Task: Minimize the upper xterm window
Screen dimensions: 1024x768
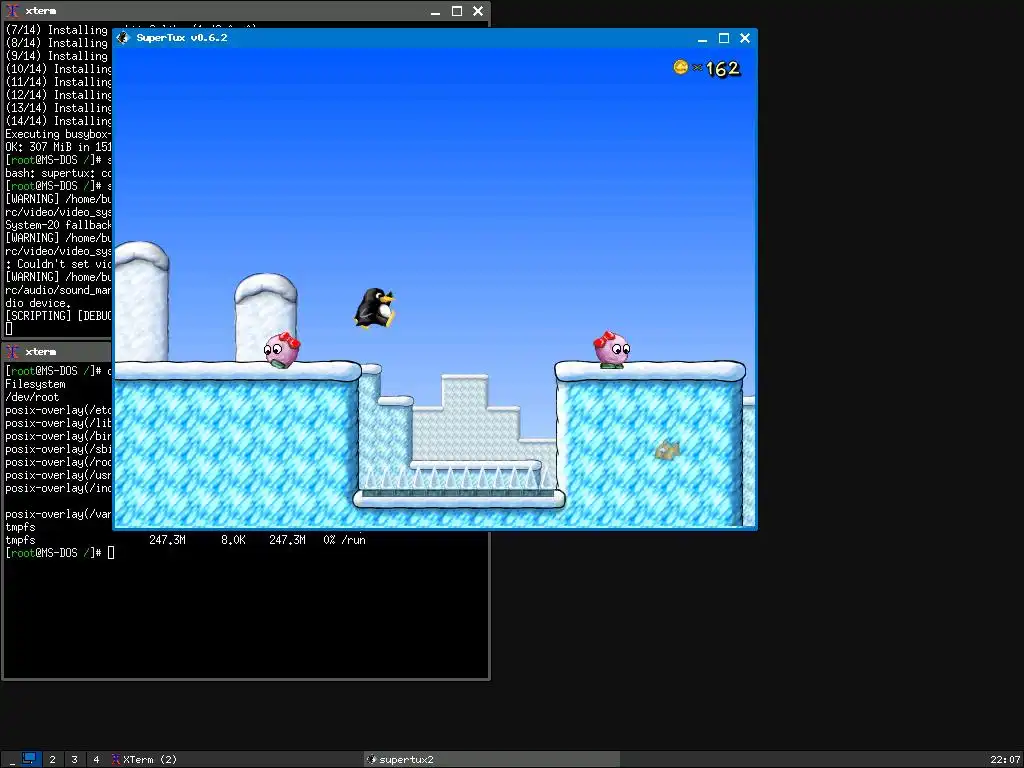Action: pos(436,12)
